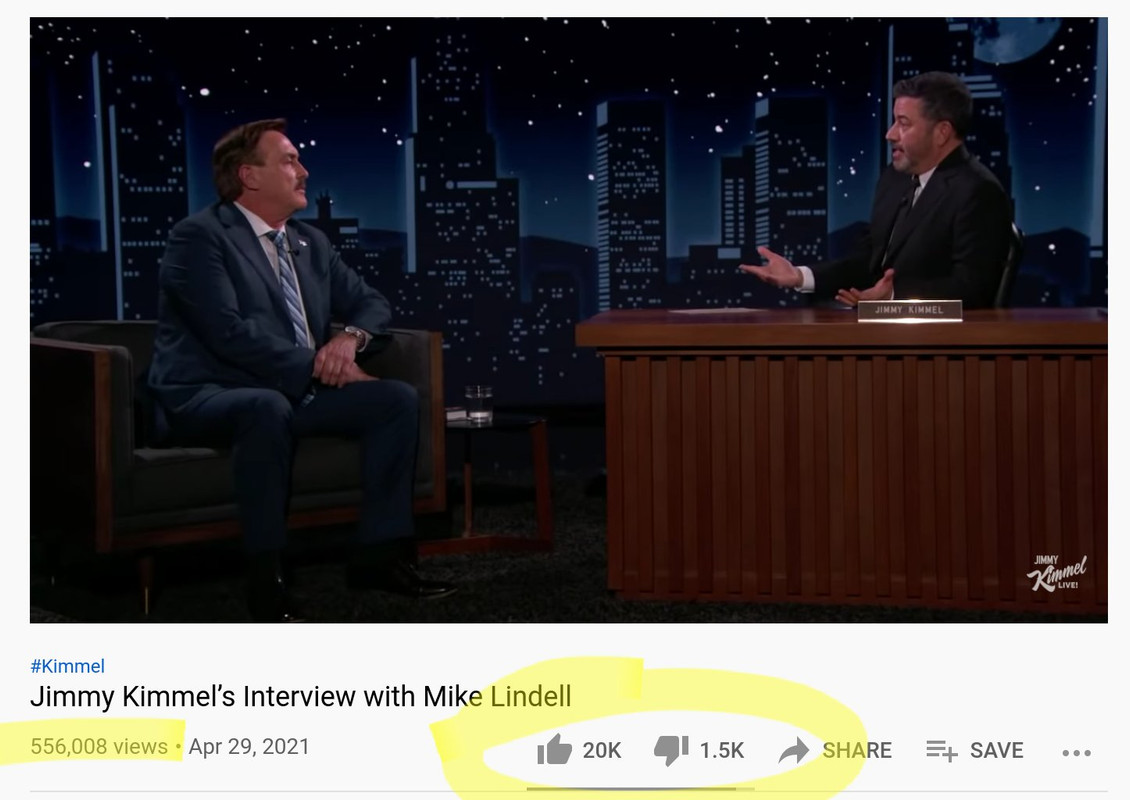The height and width of the screenshot is (800, 1130).
Task: Click the 20K like count
Action: (601, 750)
